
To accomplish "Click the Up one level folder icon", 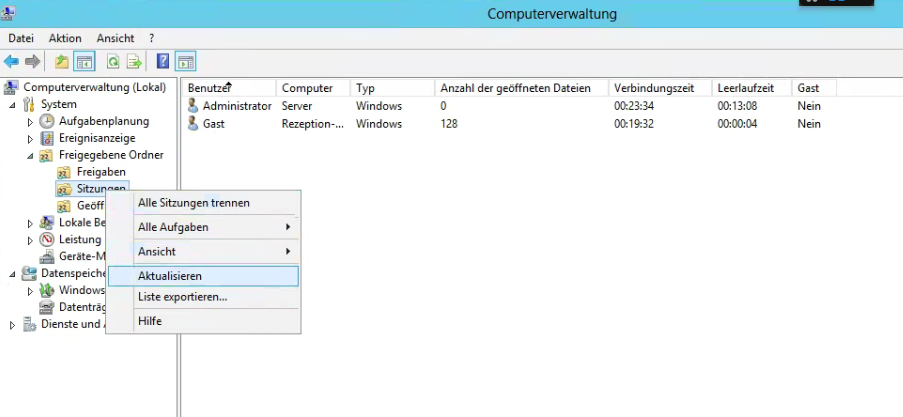I will tap(62, 62).
